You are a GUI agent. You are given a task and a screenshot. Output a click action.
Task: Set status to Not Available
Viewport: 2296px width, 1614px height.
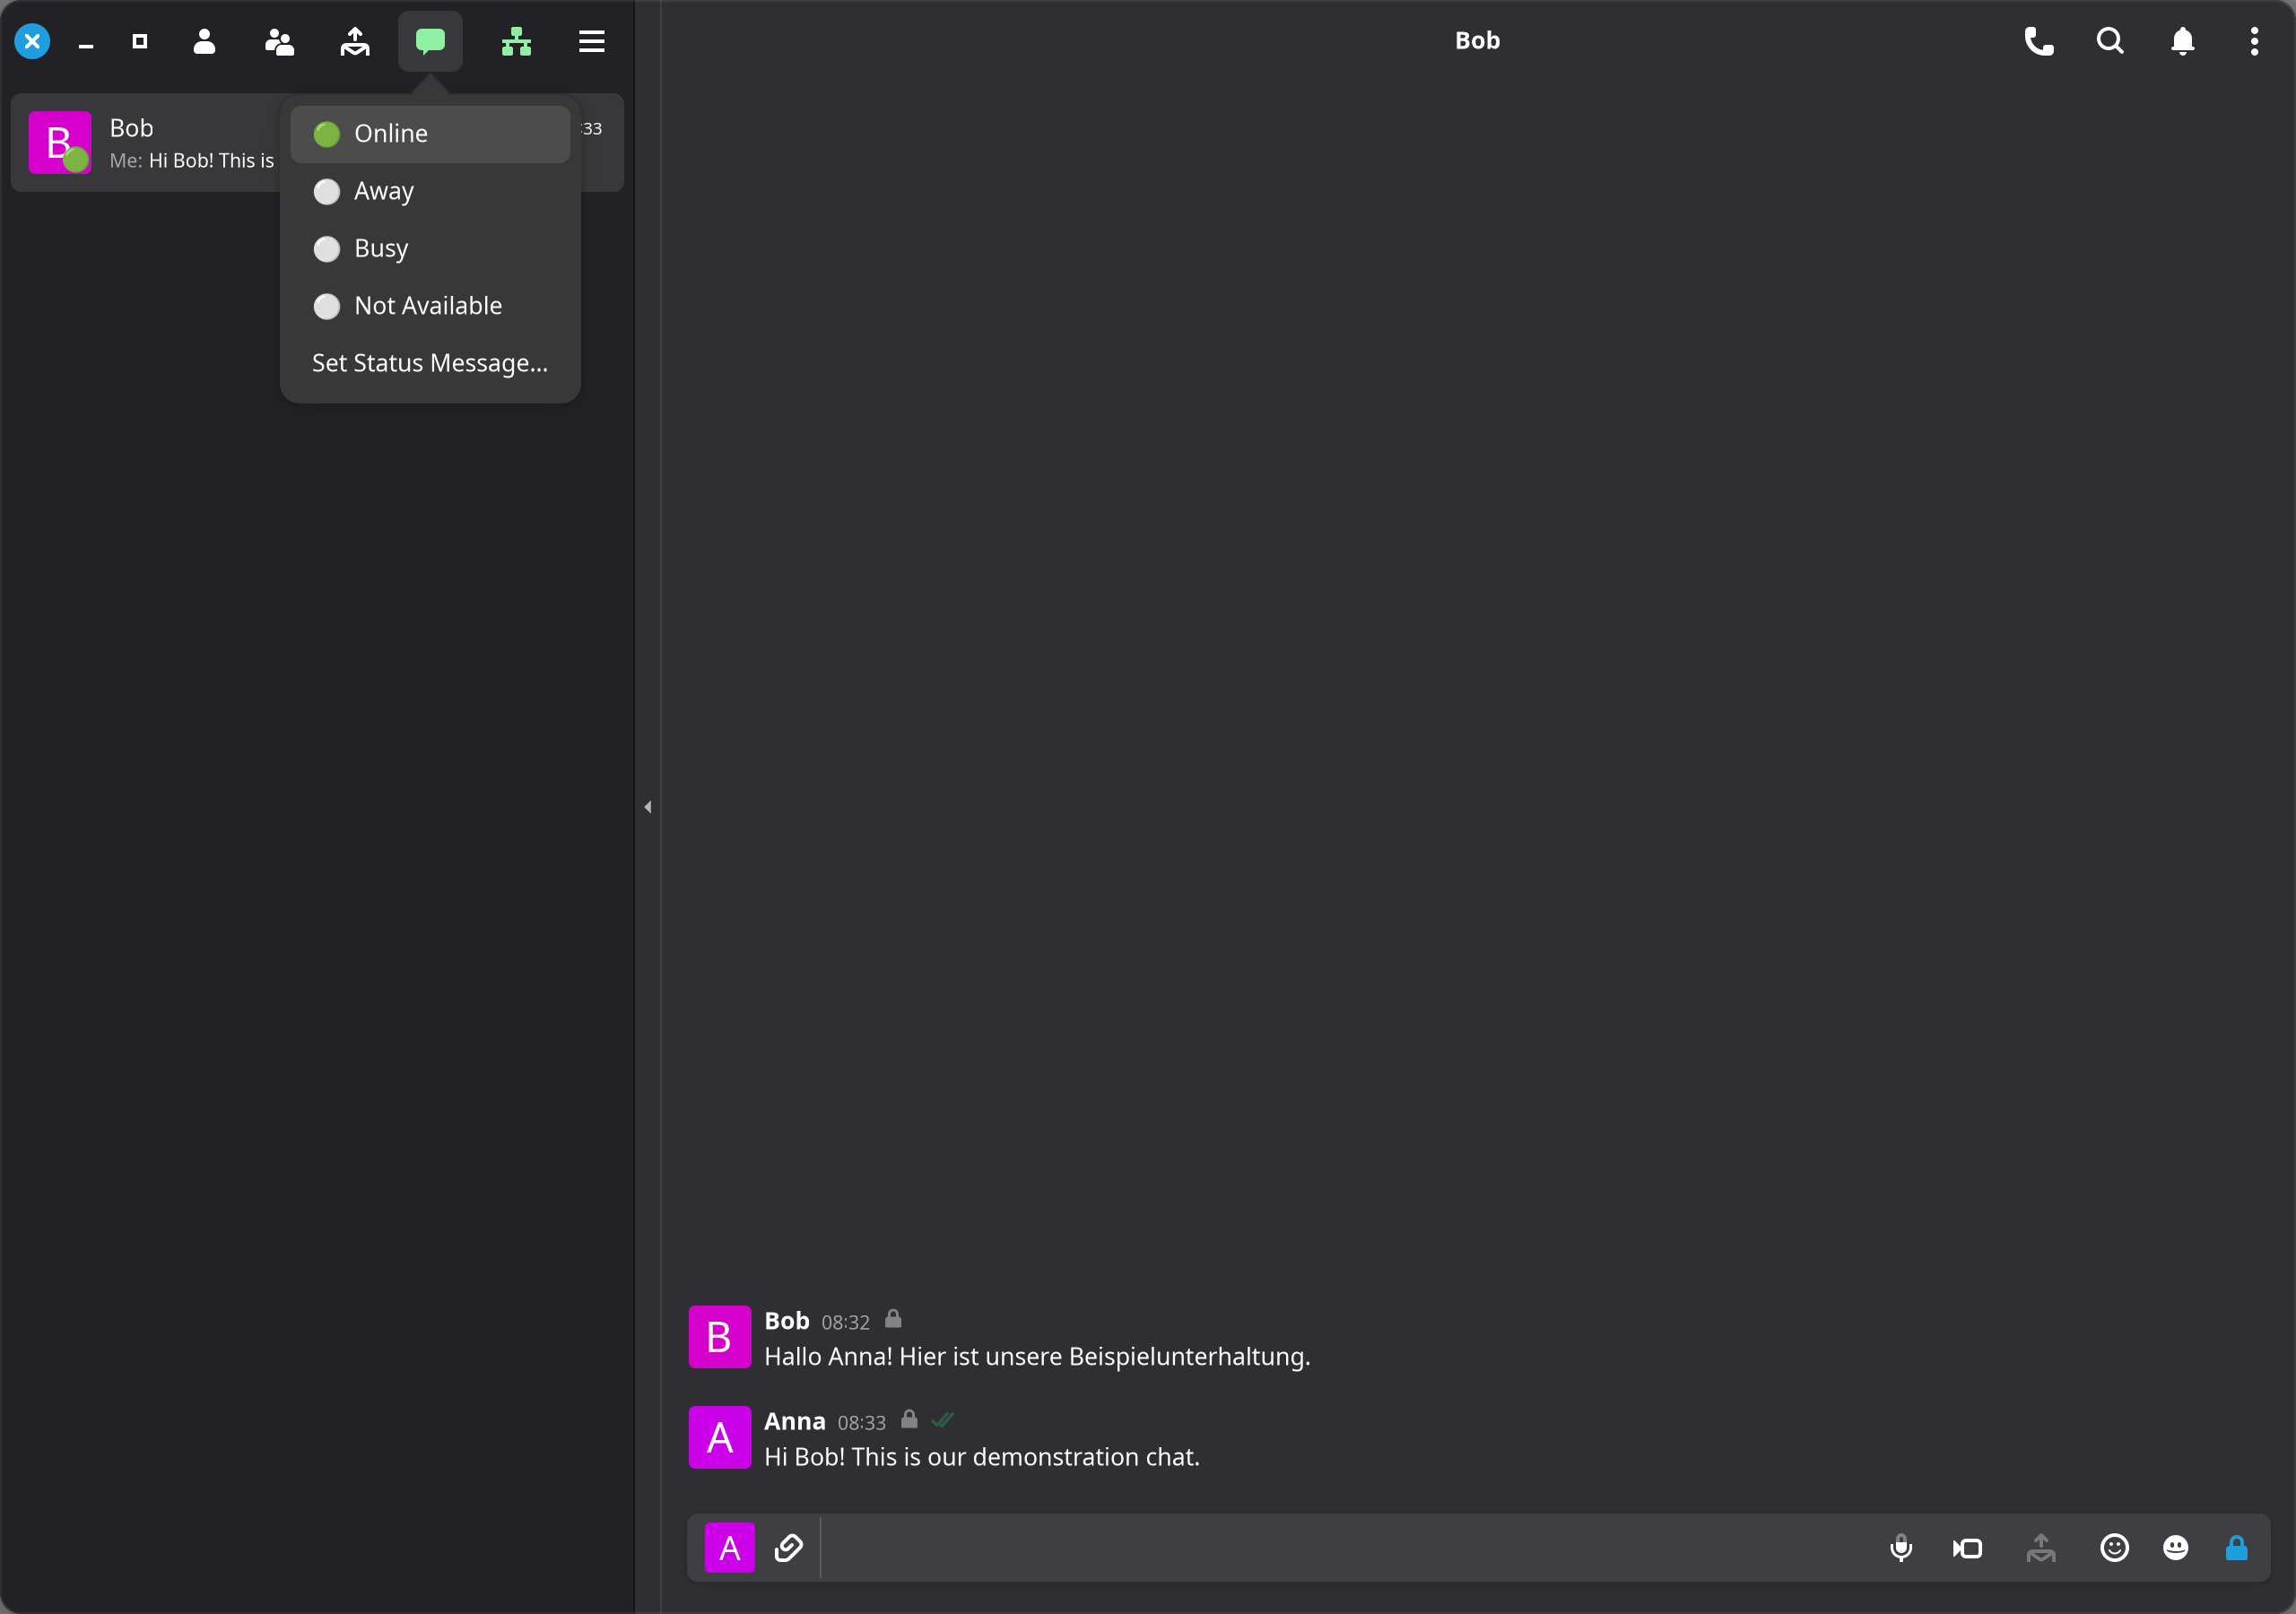point(430,305)
